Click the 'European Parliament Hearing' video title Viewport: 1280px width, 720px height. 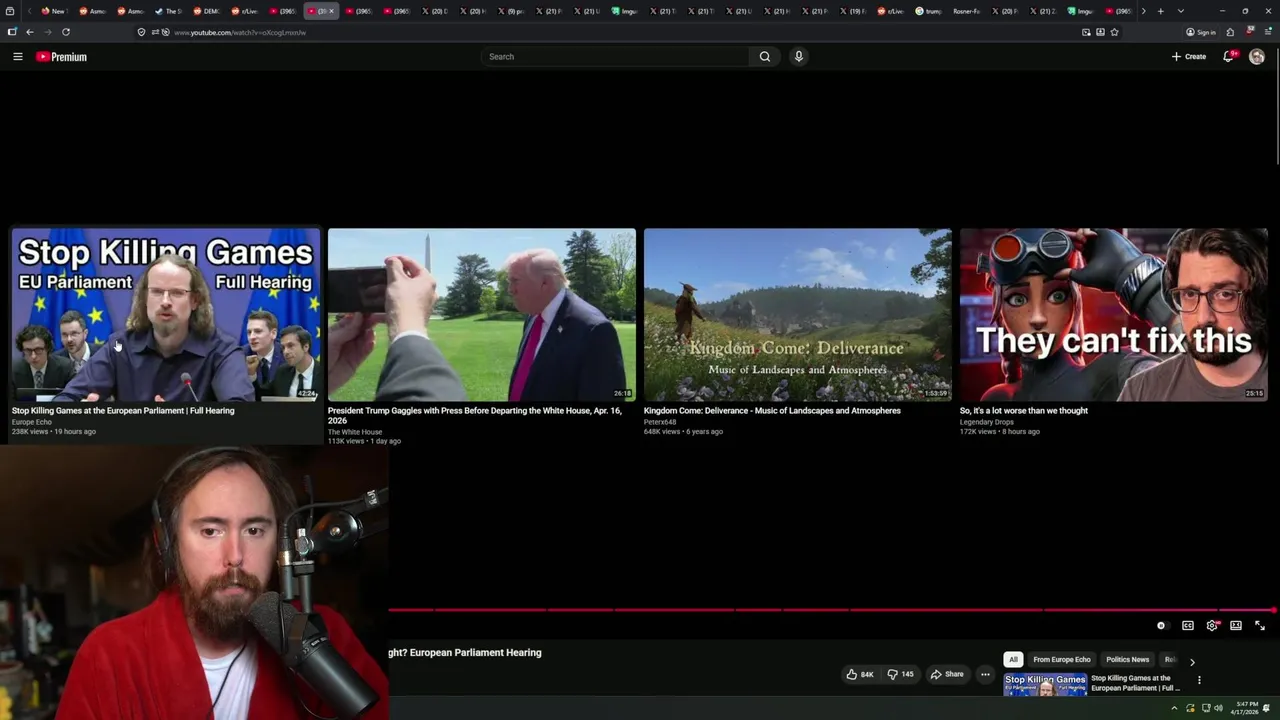(x=465, y=653)
